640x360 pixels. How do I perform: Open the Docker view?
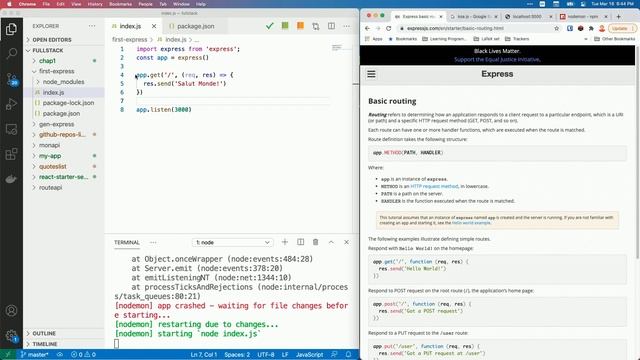click(x=11, y=179)
